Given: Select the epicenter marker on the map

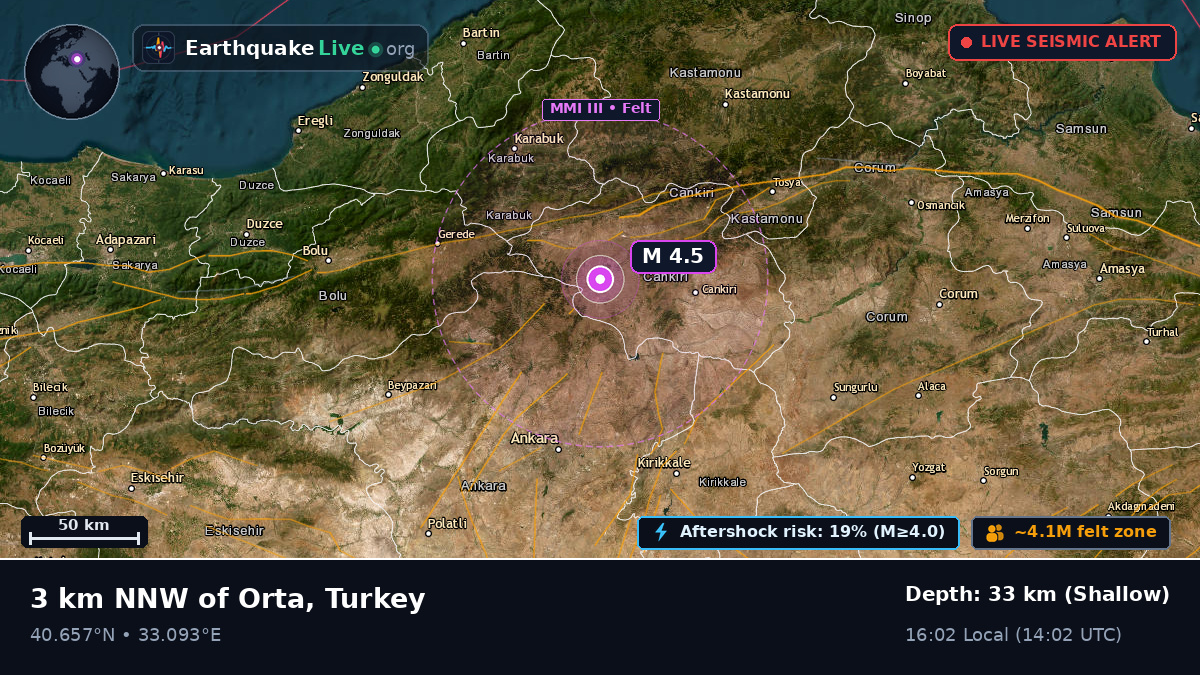Looking at the screenshot, I should coord(600,280).
